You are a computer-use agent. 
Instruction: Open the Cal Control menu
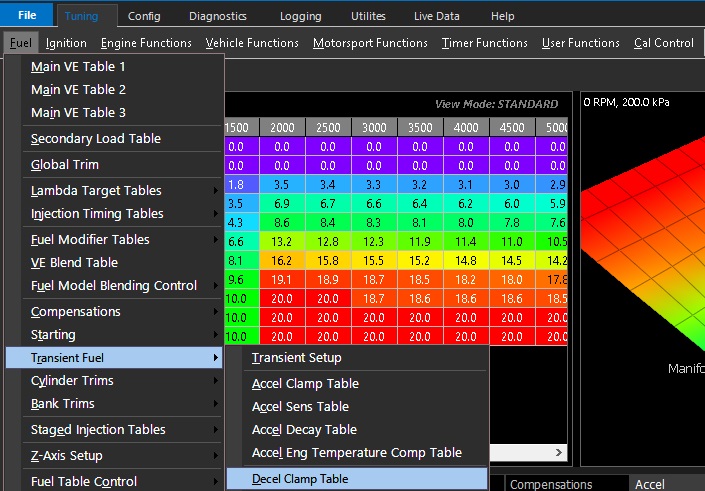(x=664, y=43)
